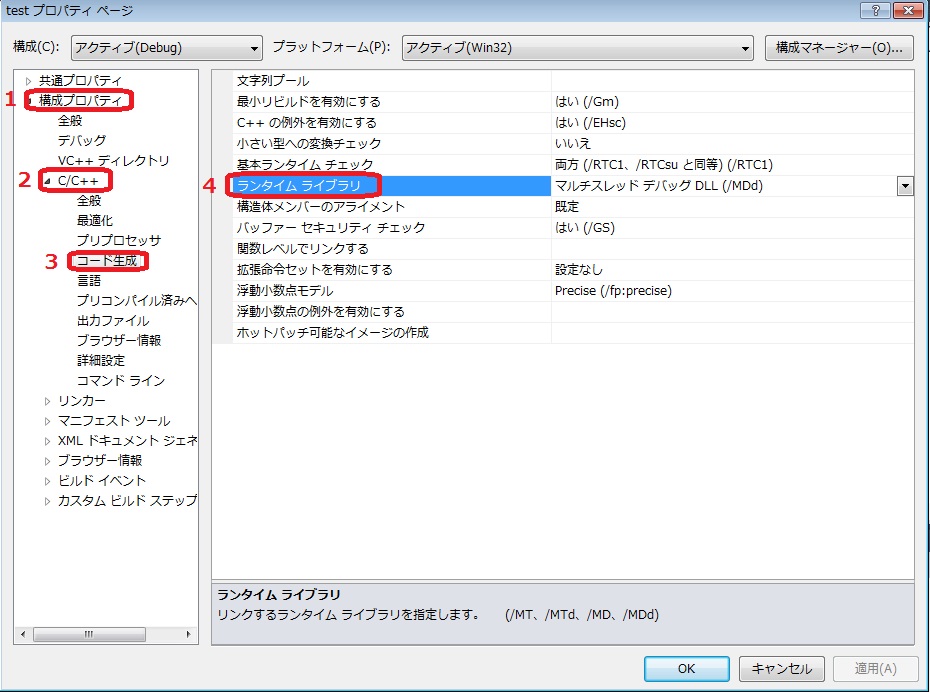Image resolution: width=930 pixels, height=692 pixels.
Task: Select プリコンパイル済みヘッダー tree item
Action: pos(136,301)
